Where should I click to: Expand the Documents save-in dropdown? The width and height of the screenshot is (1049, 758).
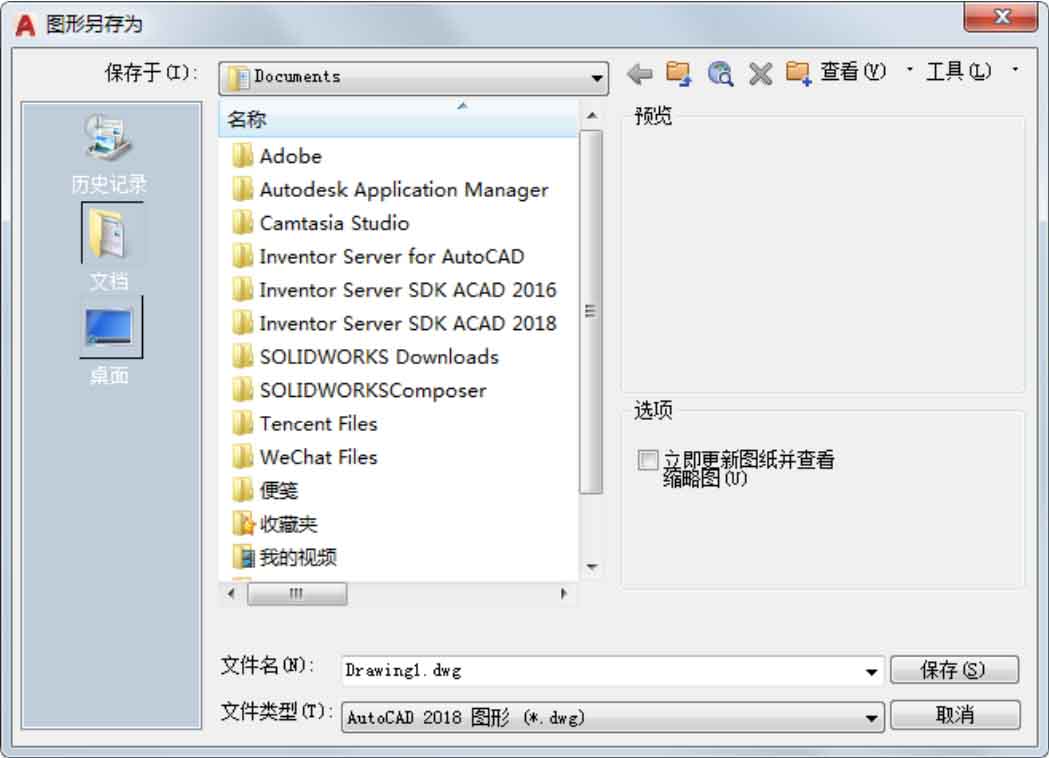tap(597, 78)
